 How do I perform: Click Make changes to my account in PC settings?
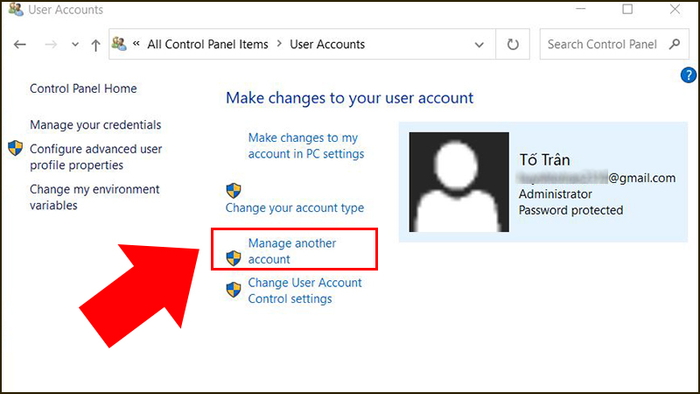[306, 145]
